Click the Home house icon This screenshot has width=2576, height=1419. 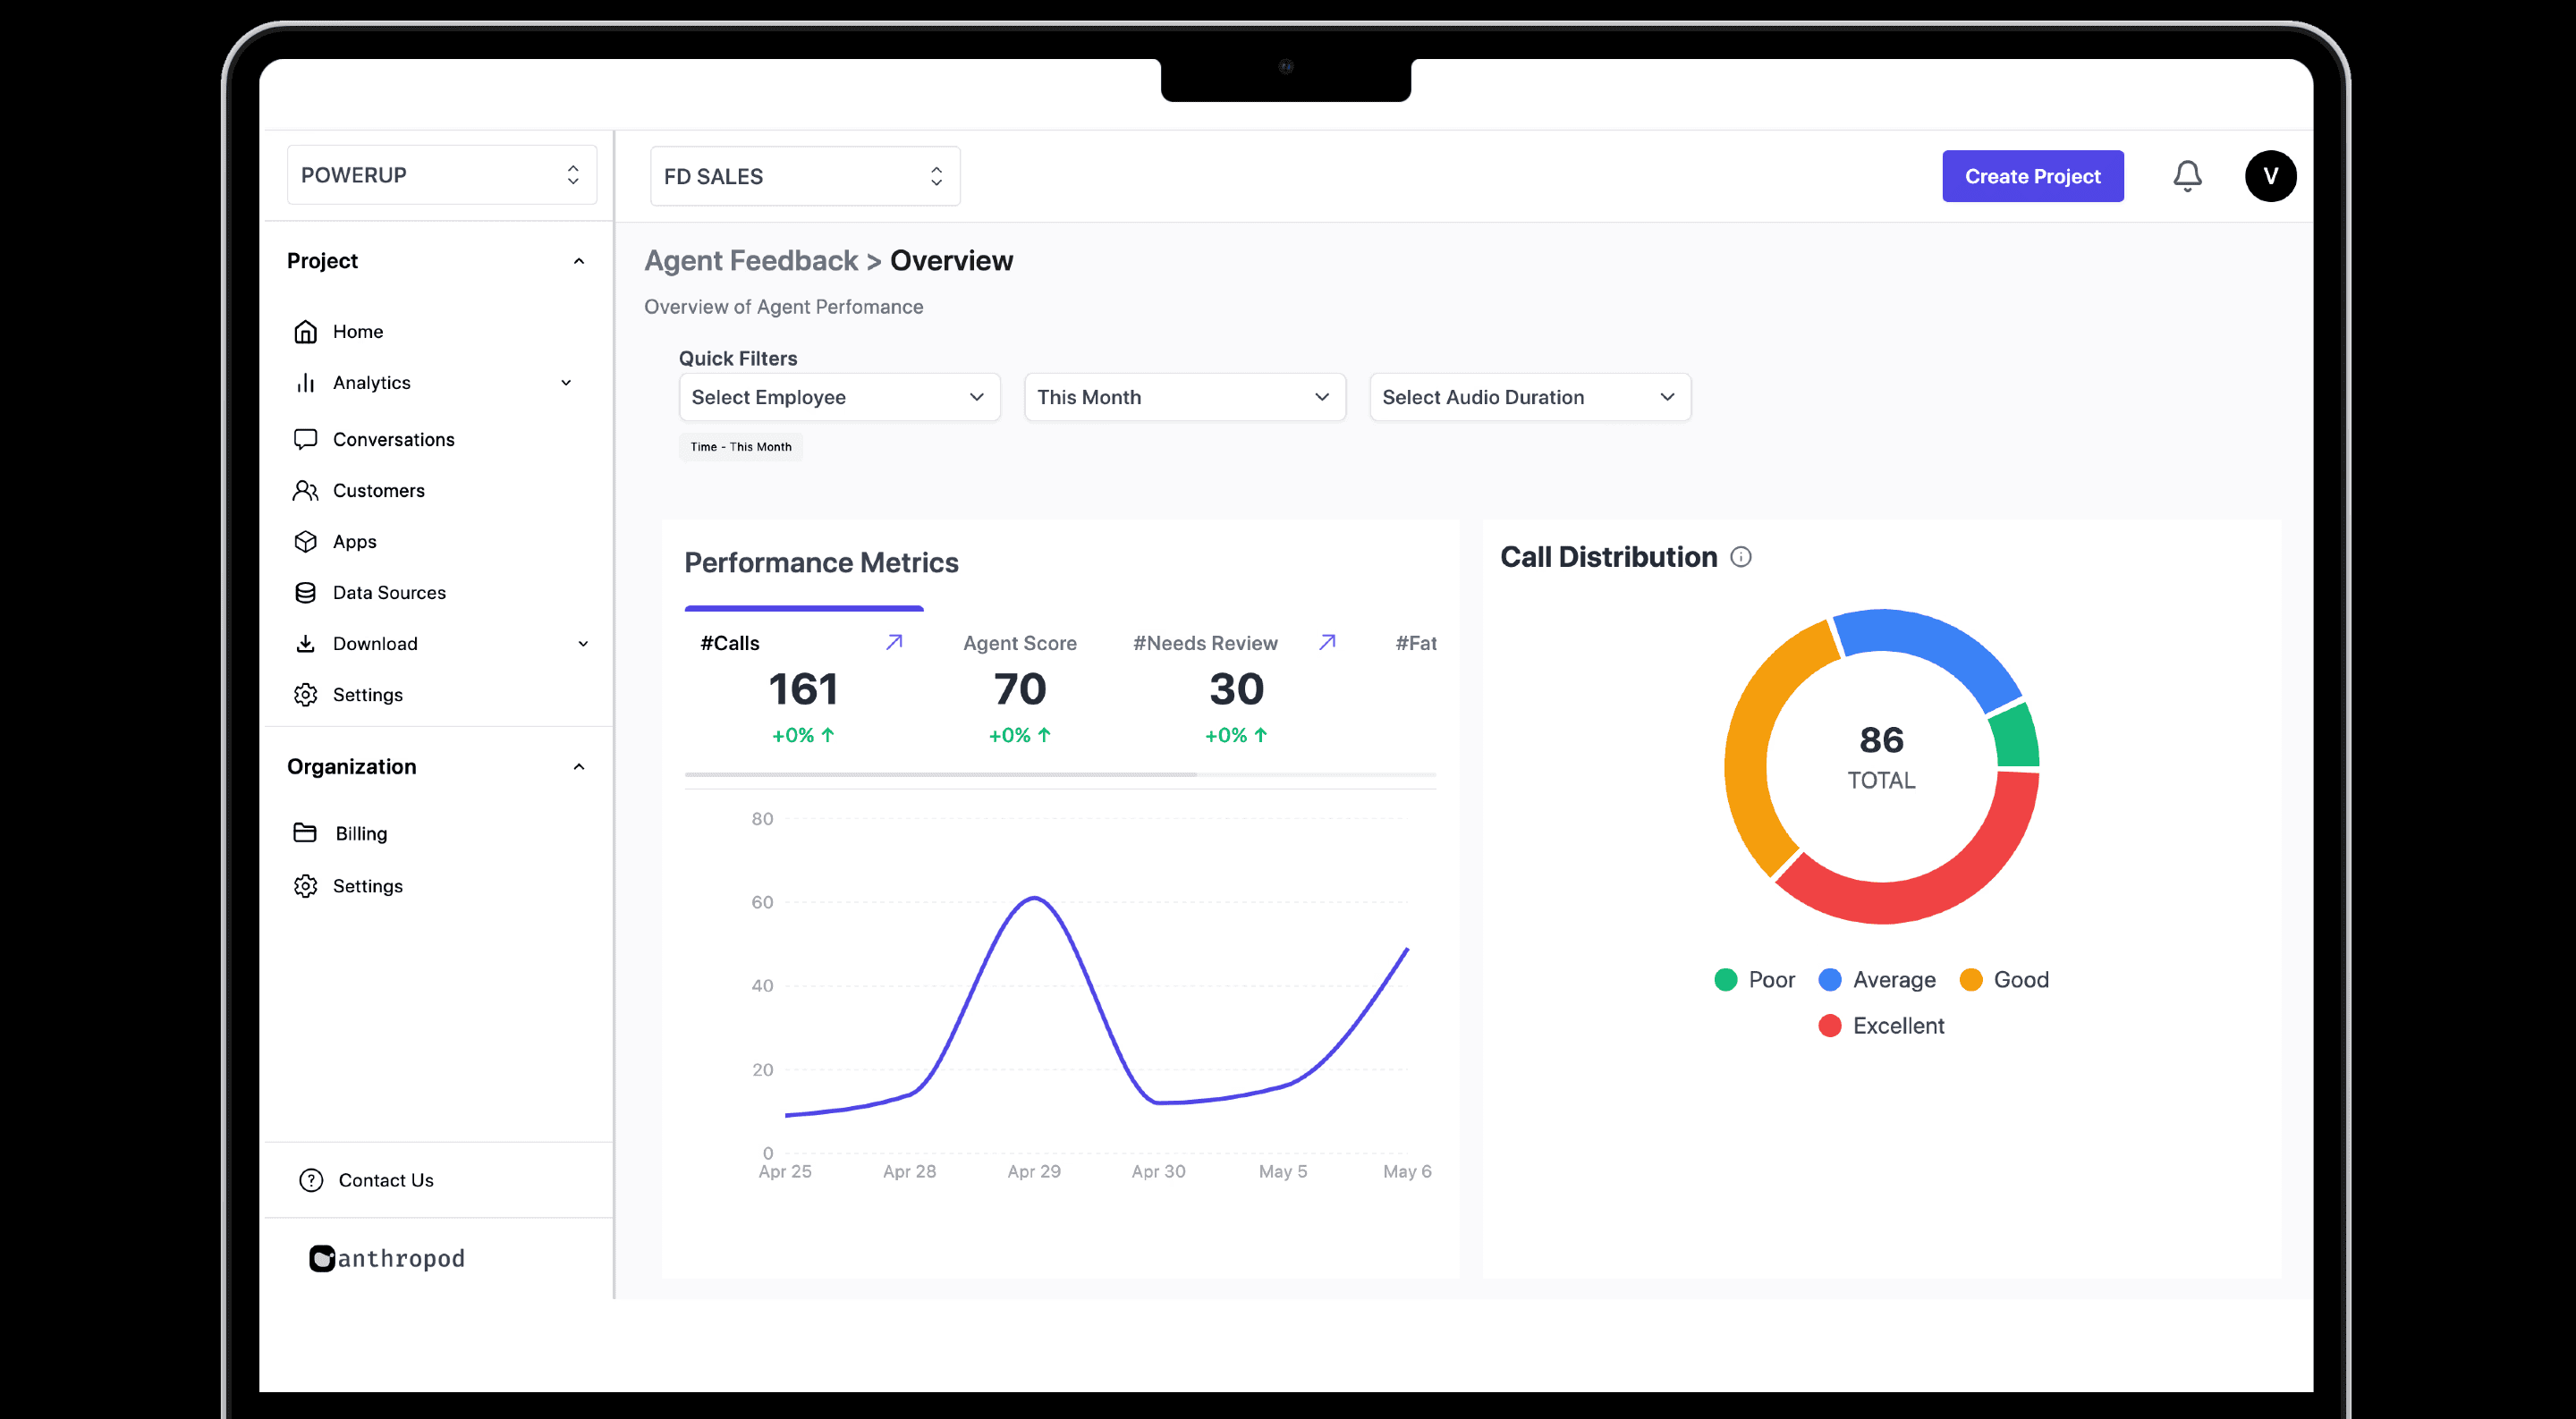pos(305,331)
